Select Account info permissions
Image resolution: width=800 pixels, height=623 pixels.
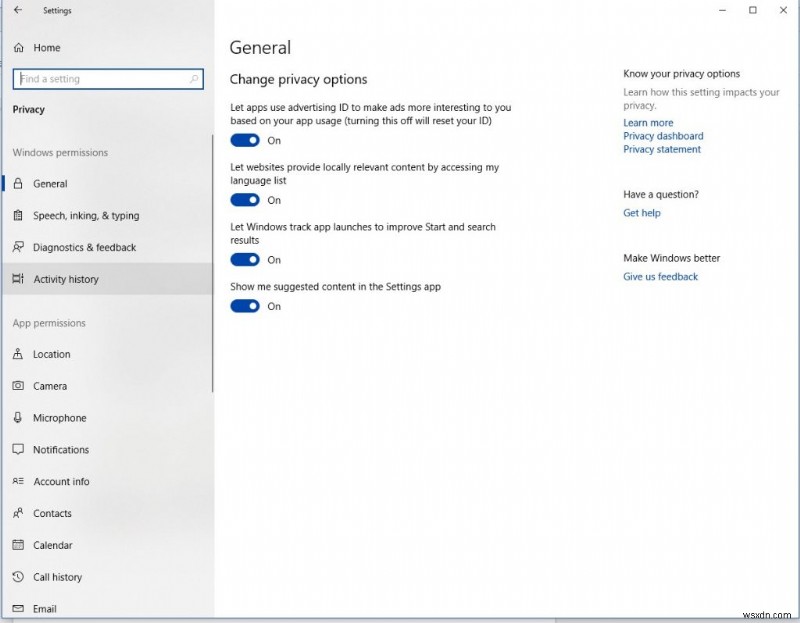coord(60,481)
